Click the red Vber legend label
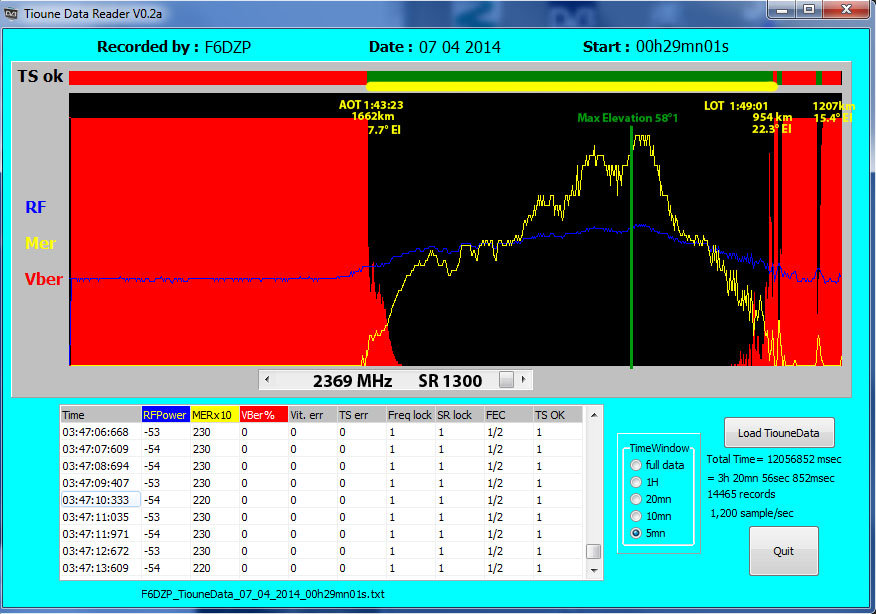Image resolution: width=876 pixels, height=614 pixels. pos(43,280)
